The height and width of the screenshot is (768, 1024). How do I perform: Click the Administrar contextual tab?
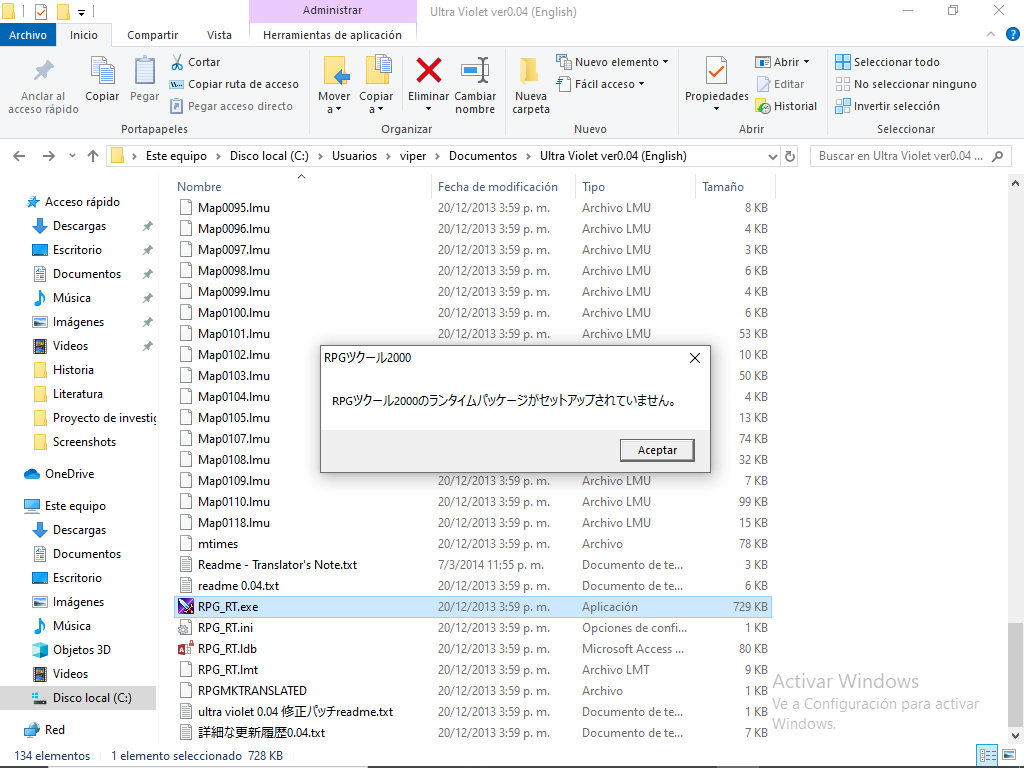click(332, 10)
